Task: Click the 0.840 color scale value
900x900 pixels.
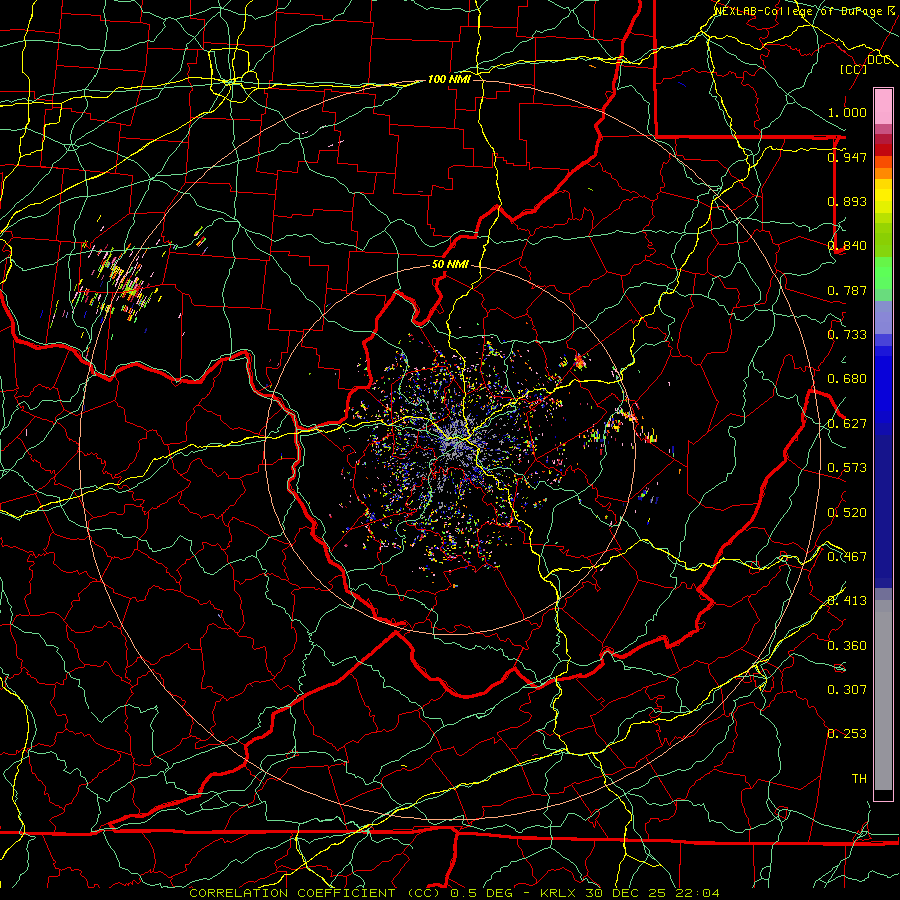Action: (847, 246)
